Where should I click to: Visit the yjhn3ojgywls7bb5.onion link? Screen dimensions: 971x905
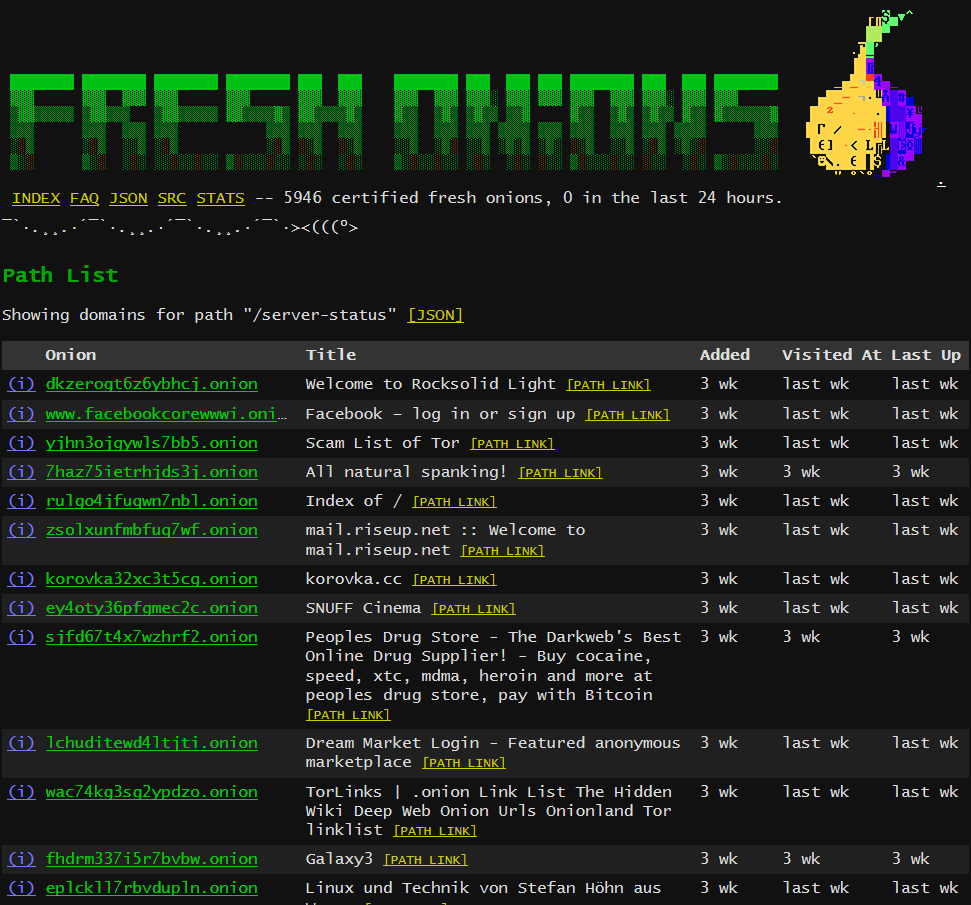tap(152, 443)
